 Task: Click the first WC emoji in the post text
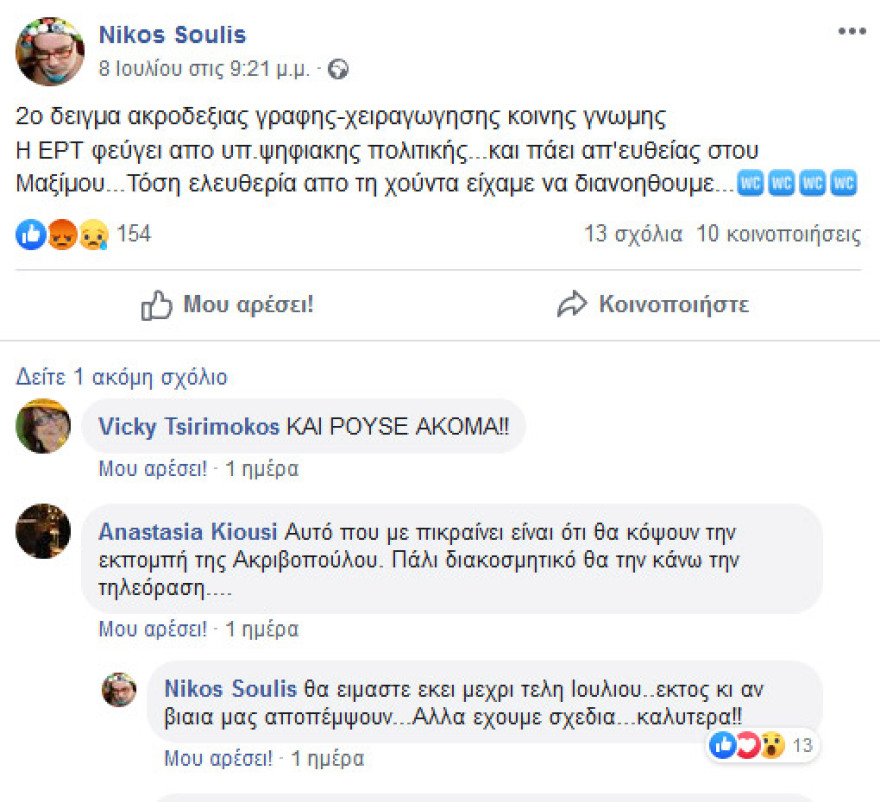click(x=750, y=183)
